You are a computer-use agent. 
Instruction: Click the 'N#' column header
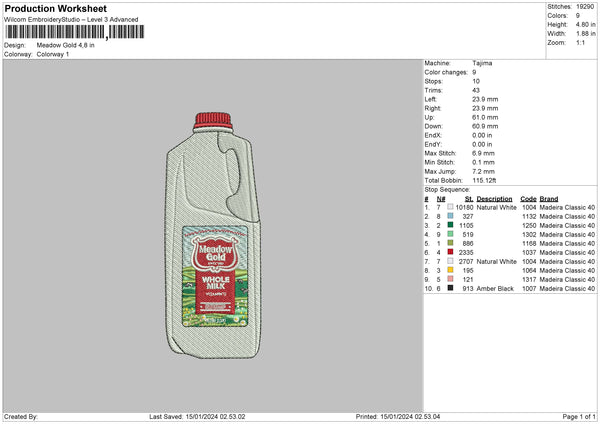[441, 199]
